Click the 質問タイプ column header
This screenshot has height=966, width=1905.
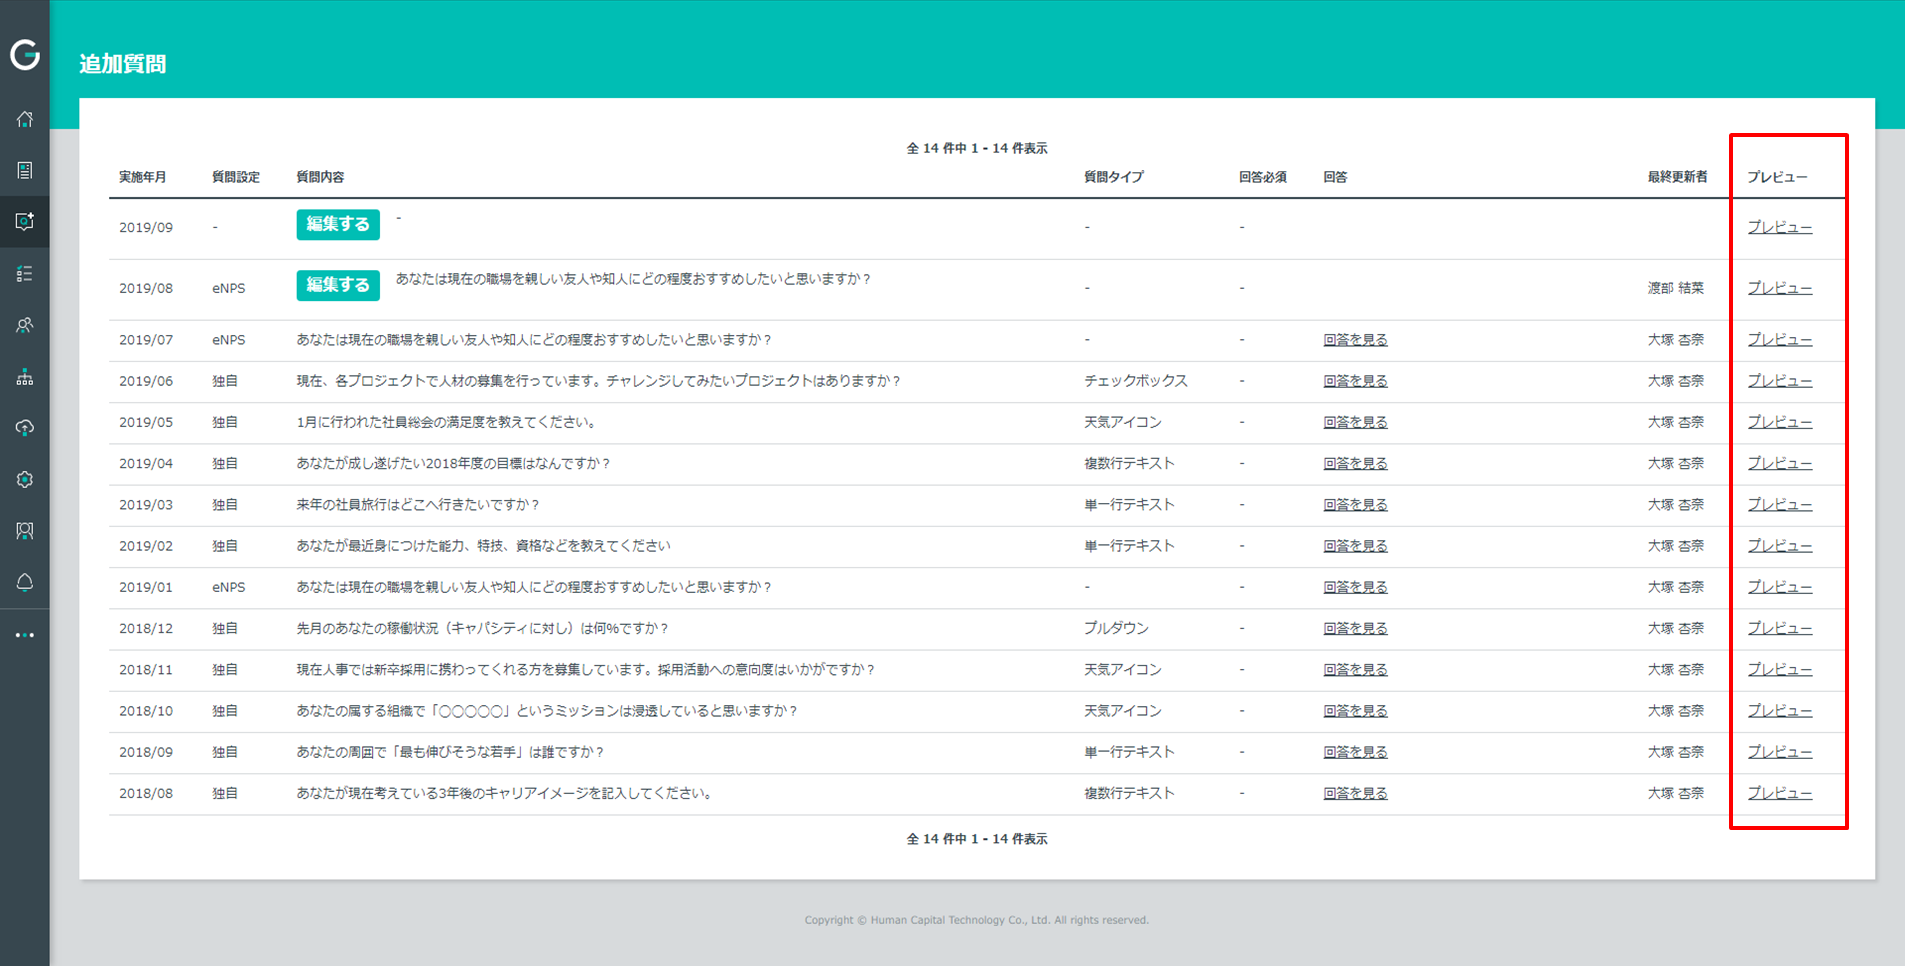1114,177
